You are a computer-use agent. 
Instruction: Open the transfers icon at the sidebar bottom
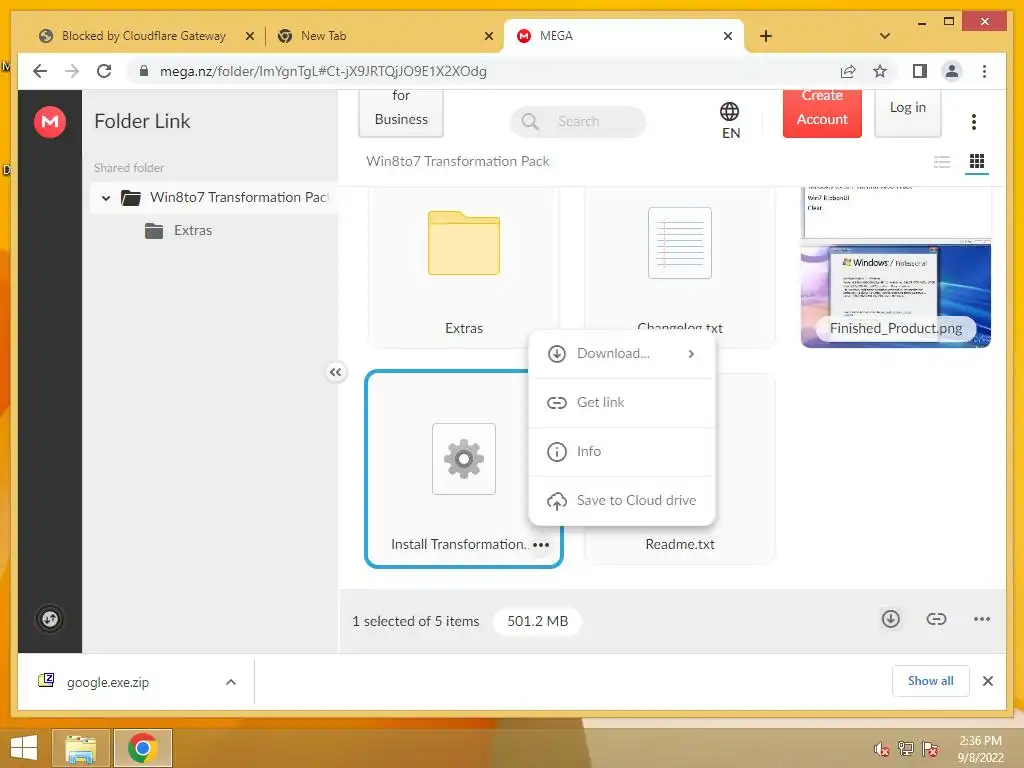(x=50, y=618)
